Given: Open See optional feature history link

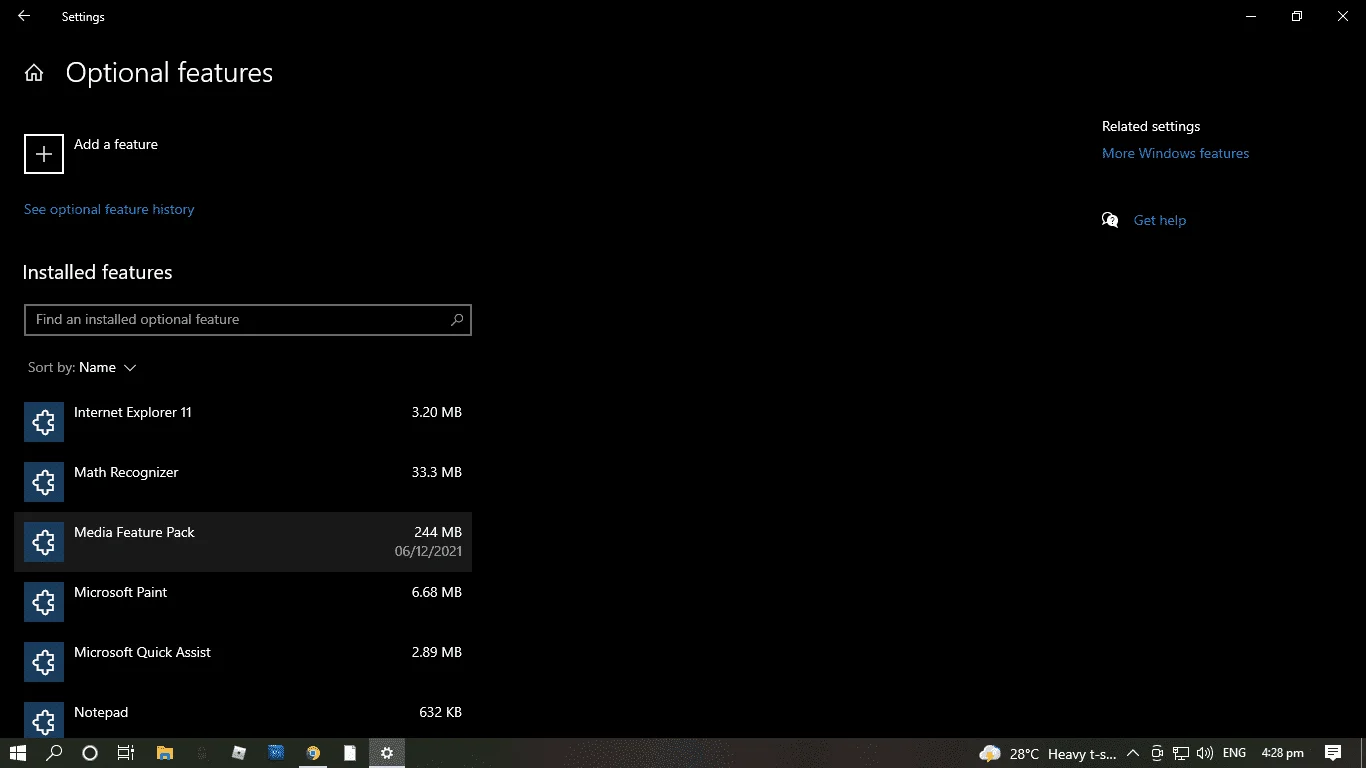Looking at the screenshot, I should point(109,209).
